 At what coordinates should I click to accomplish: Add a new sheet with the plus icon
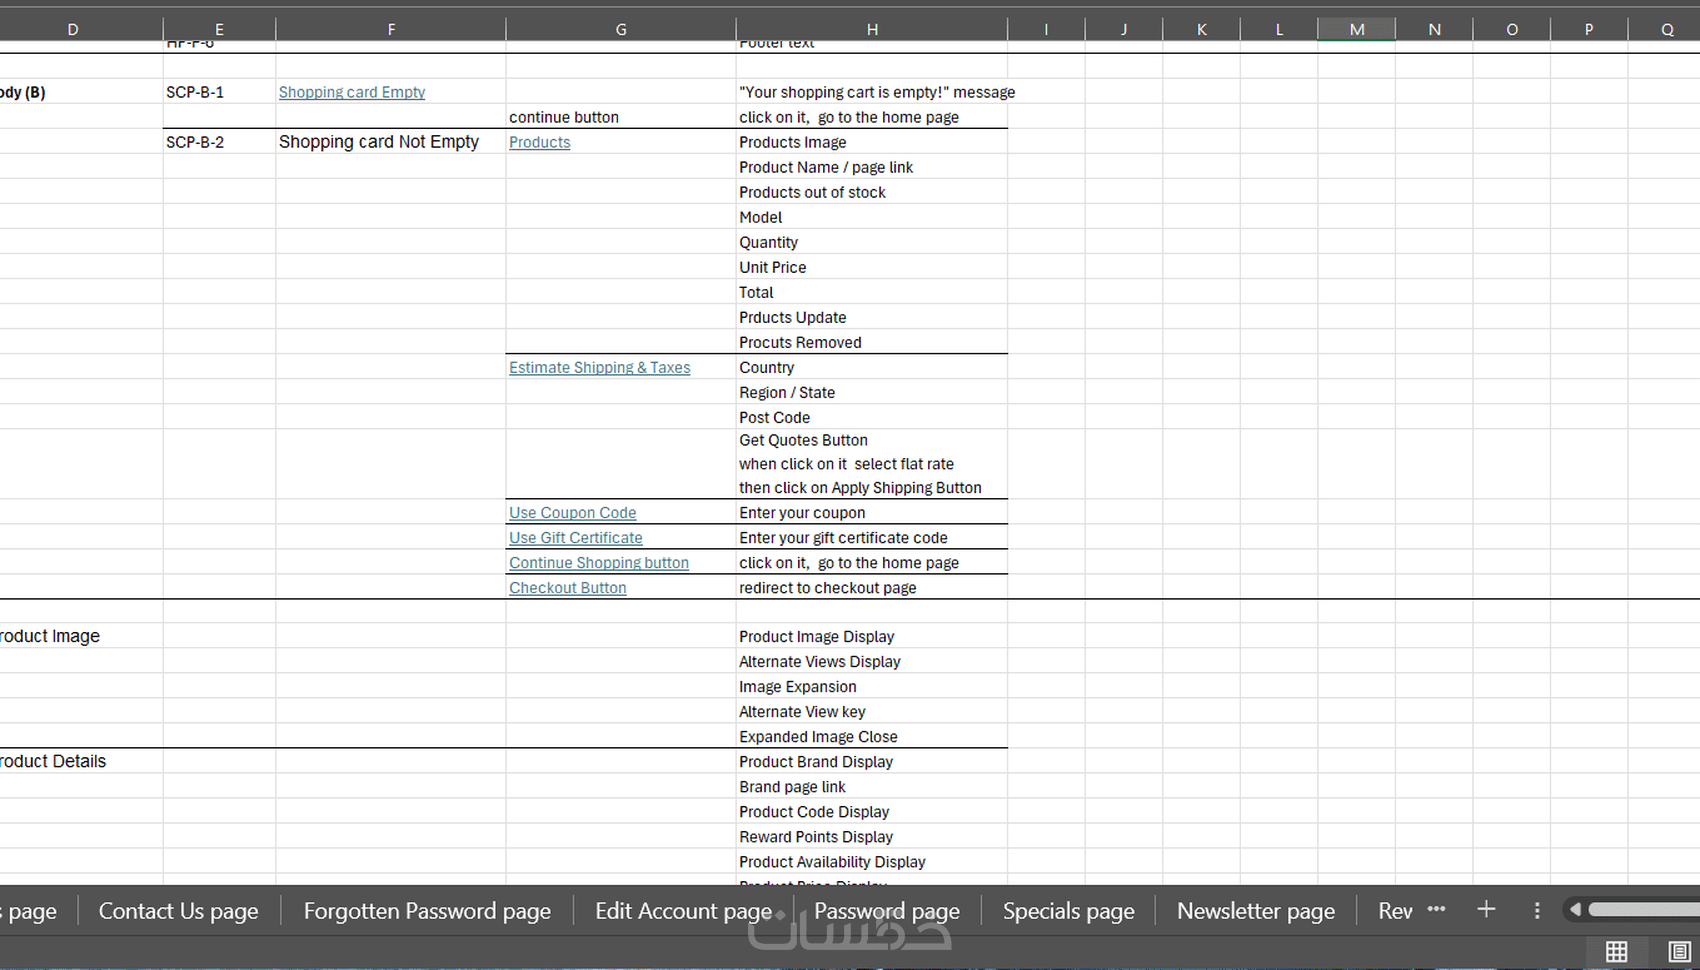pyautogui.click(x=1486, y=909)
